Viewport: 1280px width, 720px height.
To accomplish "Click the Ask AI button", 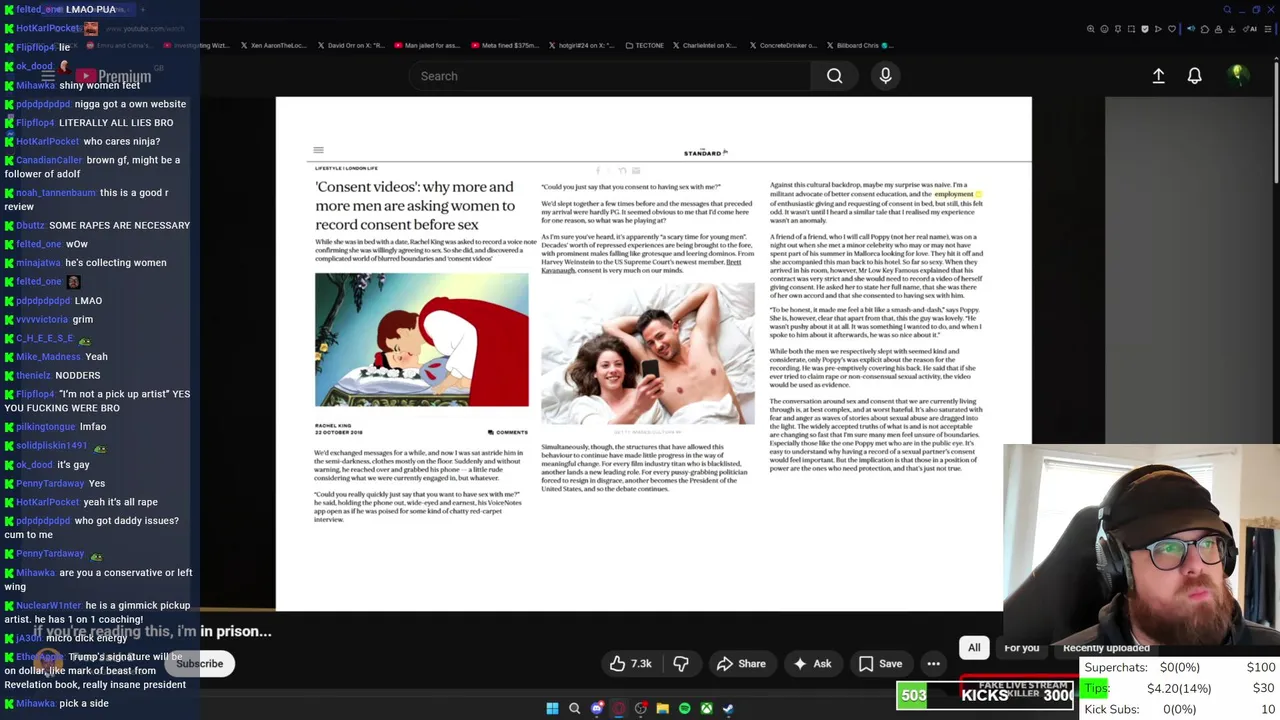I will 811,664.
